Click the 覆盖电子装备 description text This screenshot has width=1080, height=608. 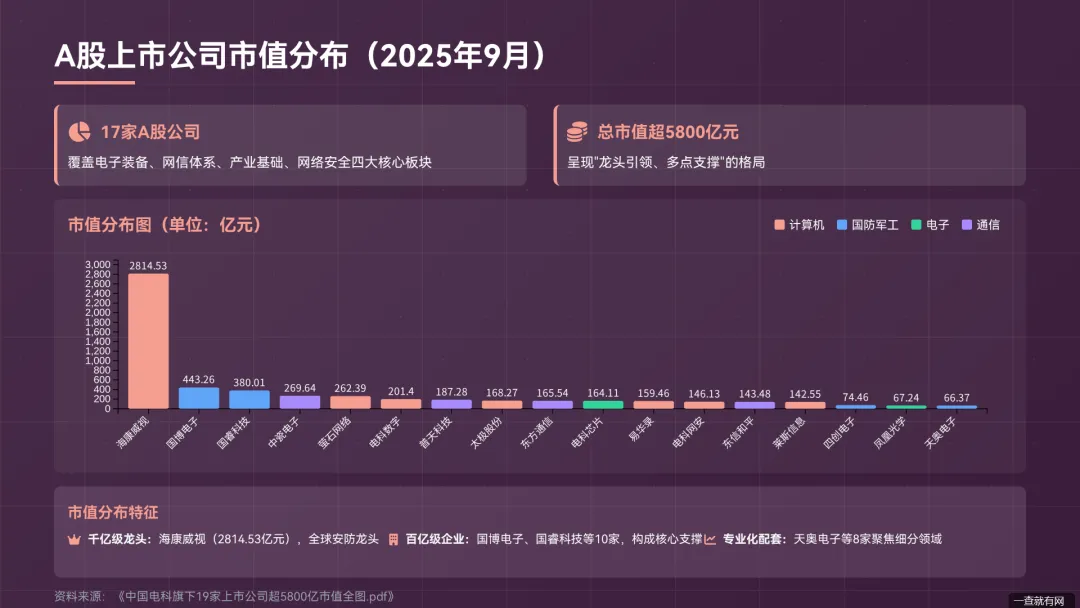click(249, 162)
